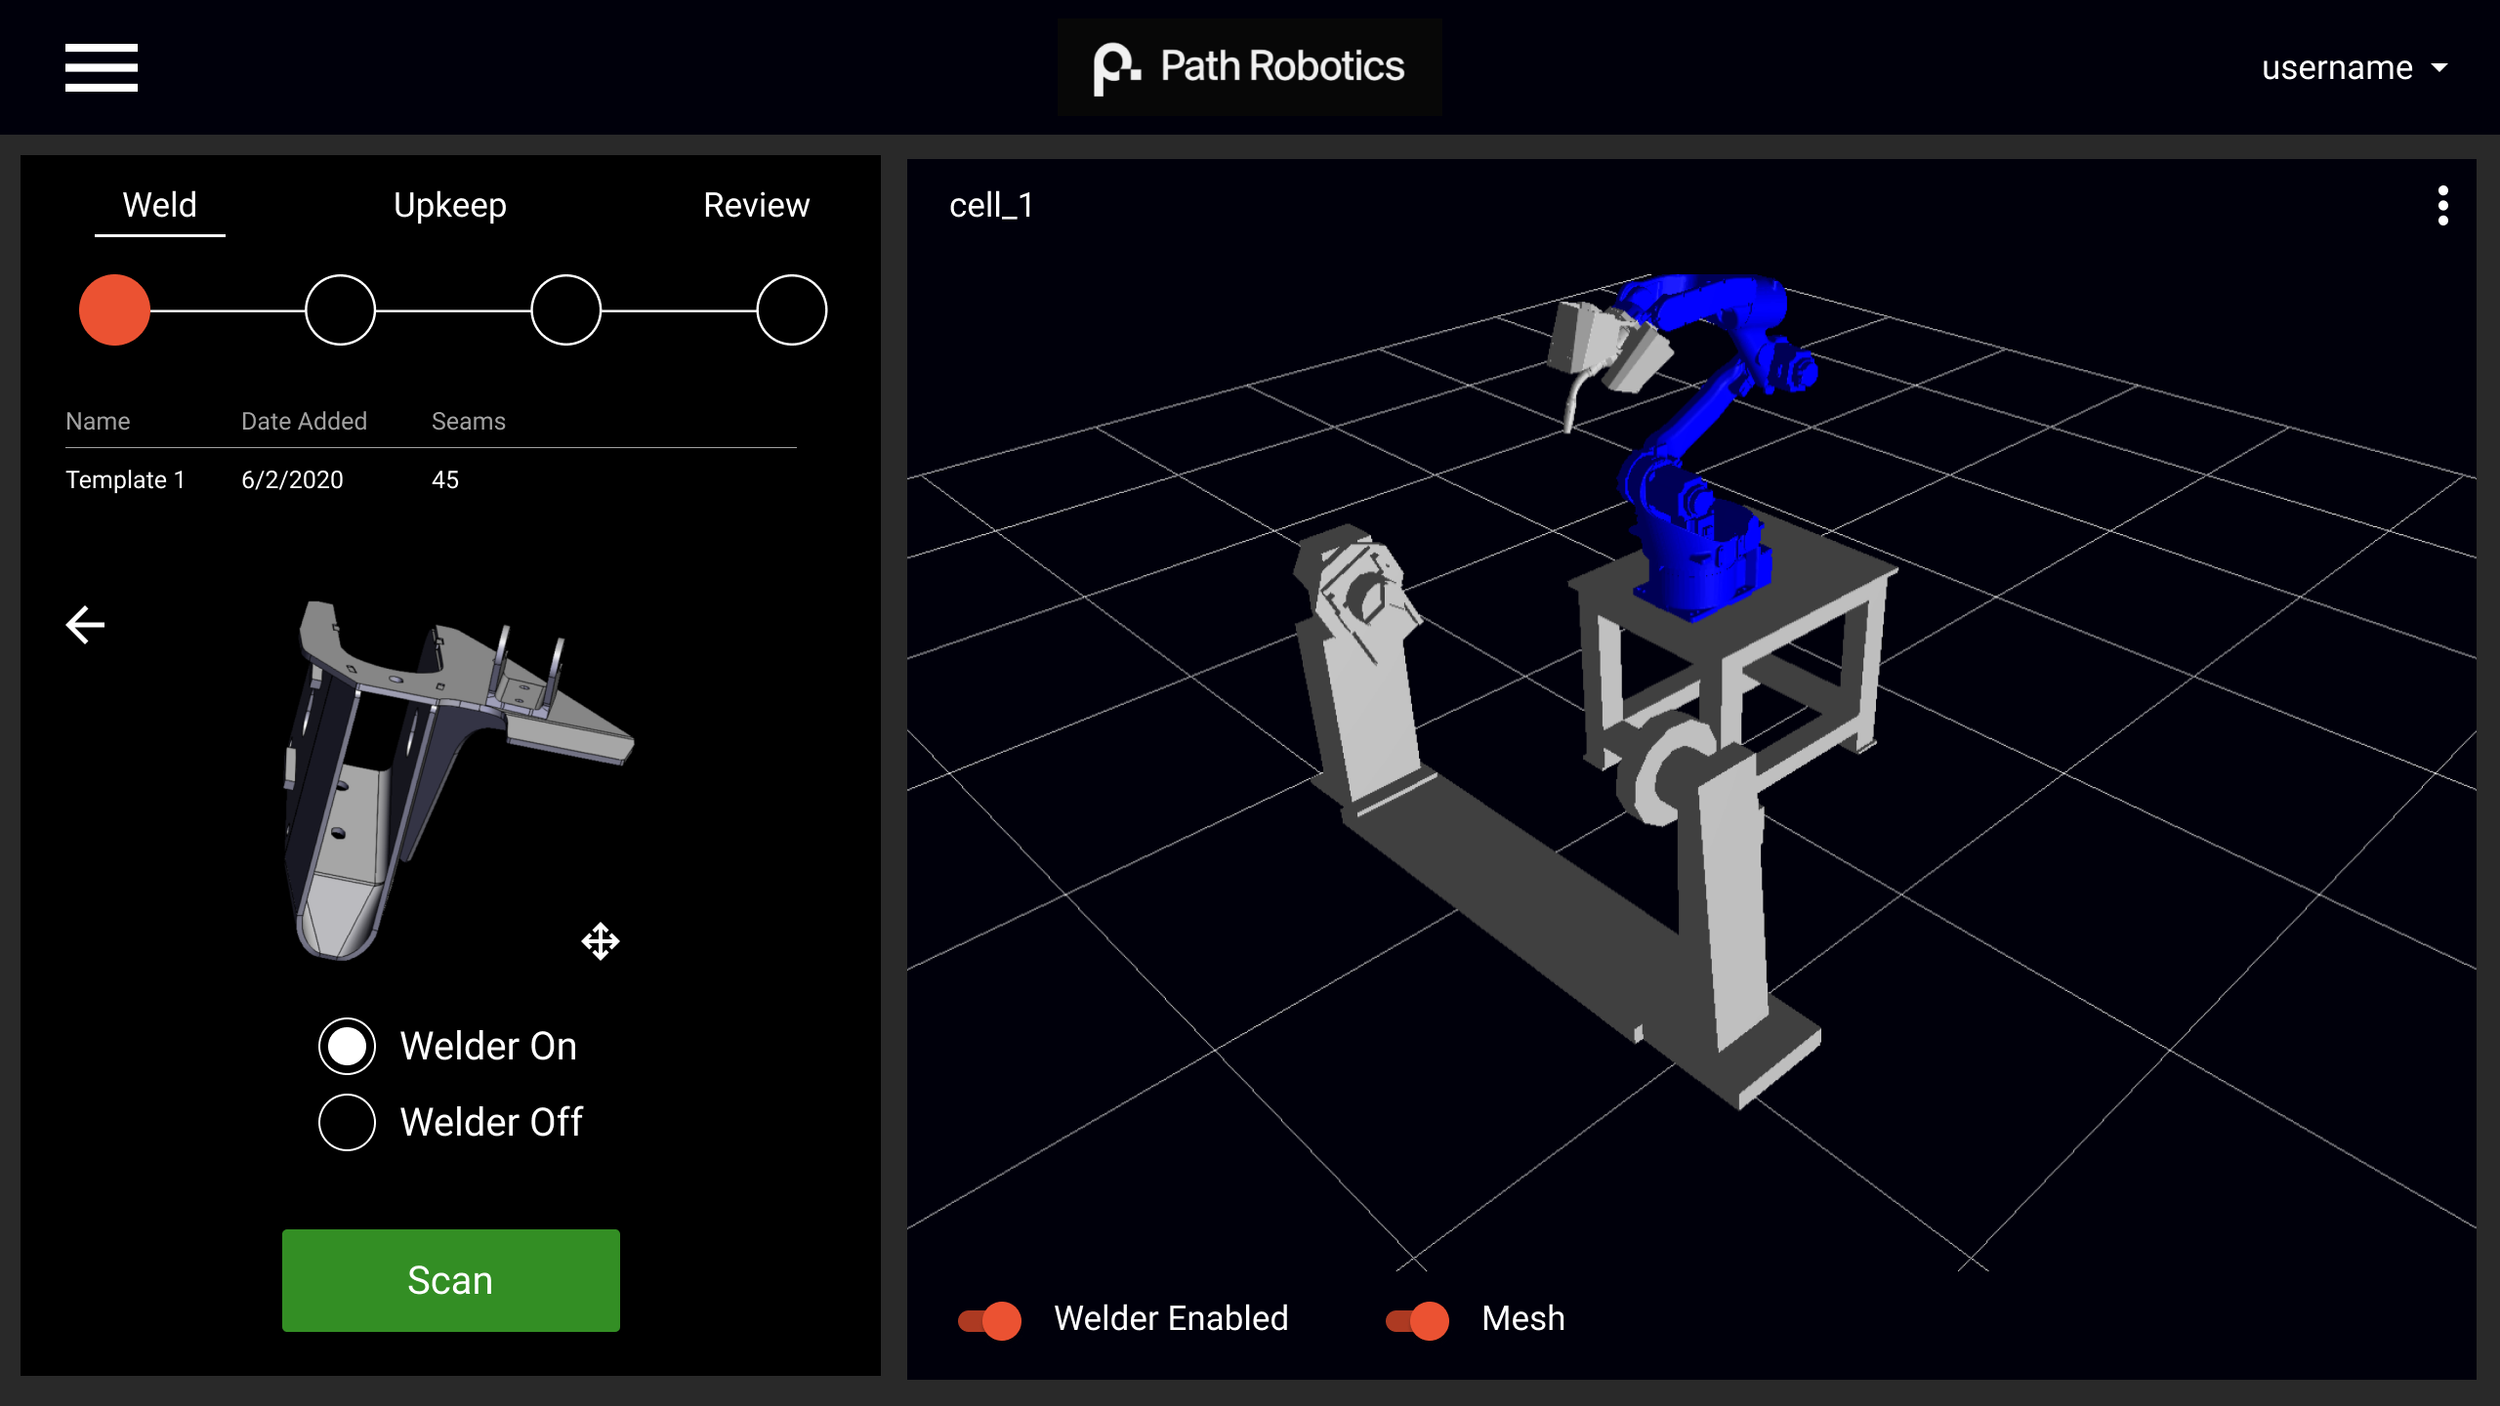Screen dimensions: 2500x1406
Task: Open the hamburger menu
Action: click(101, 67)
